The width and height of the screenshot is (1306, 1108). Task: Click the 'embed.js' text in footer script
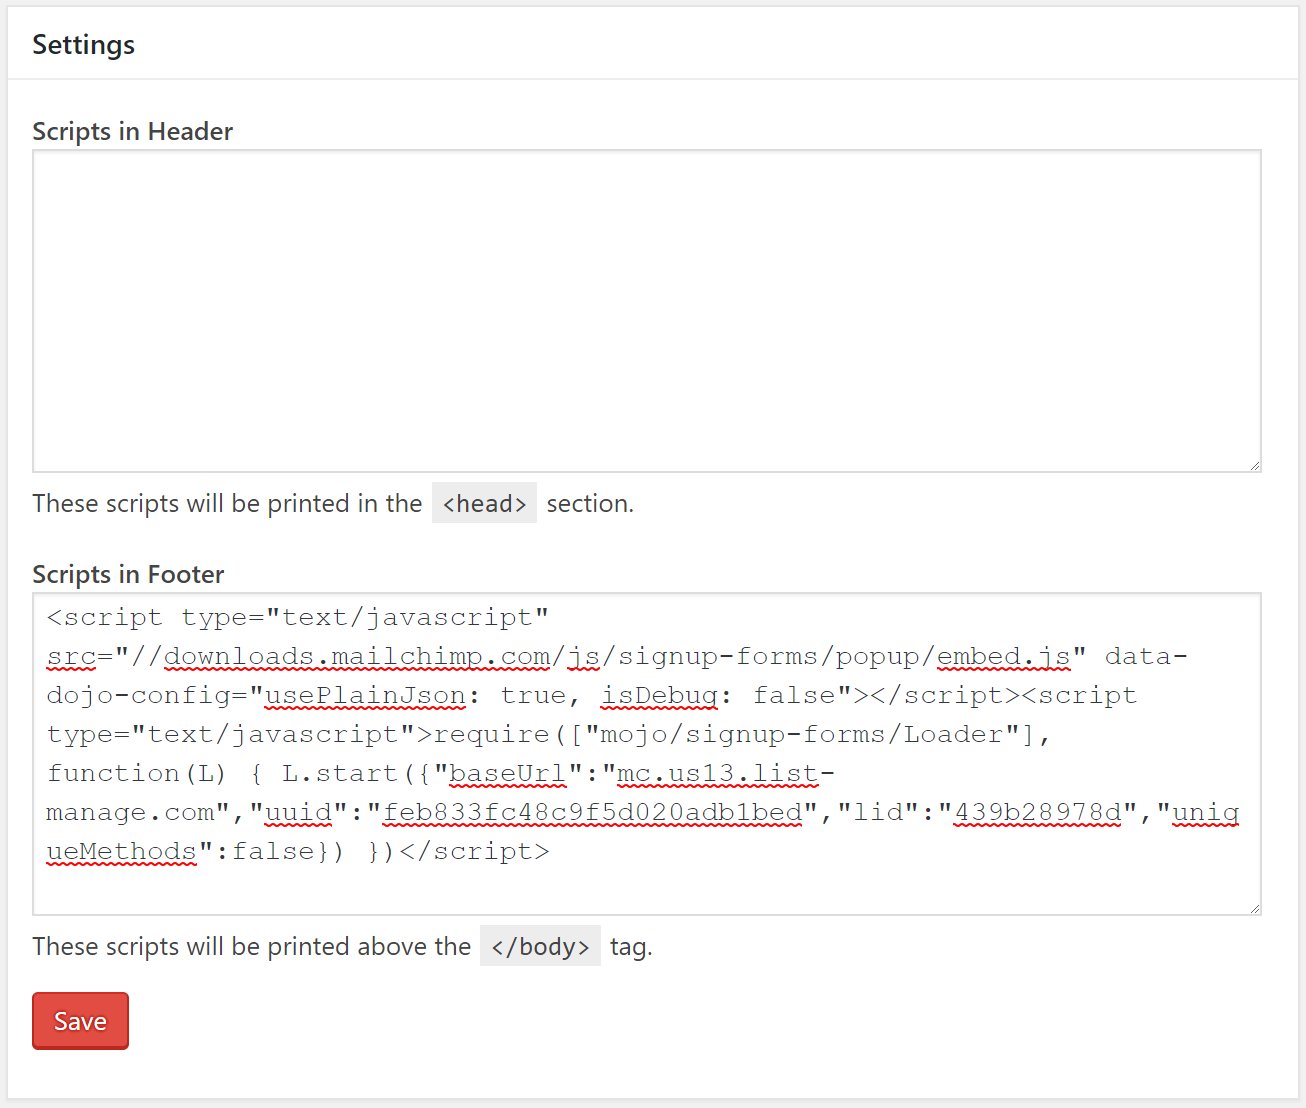(1004, 657)
